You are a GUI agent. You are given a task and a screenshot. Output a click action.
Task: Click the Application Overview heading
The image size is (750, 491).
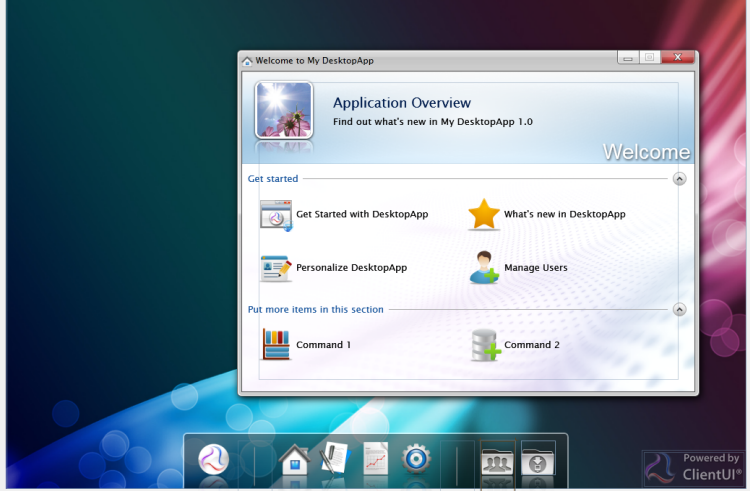tap(402, 103)
